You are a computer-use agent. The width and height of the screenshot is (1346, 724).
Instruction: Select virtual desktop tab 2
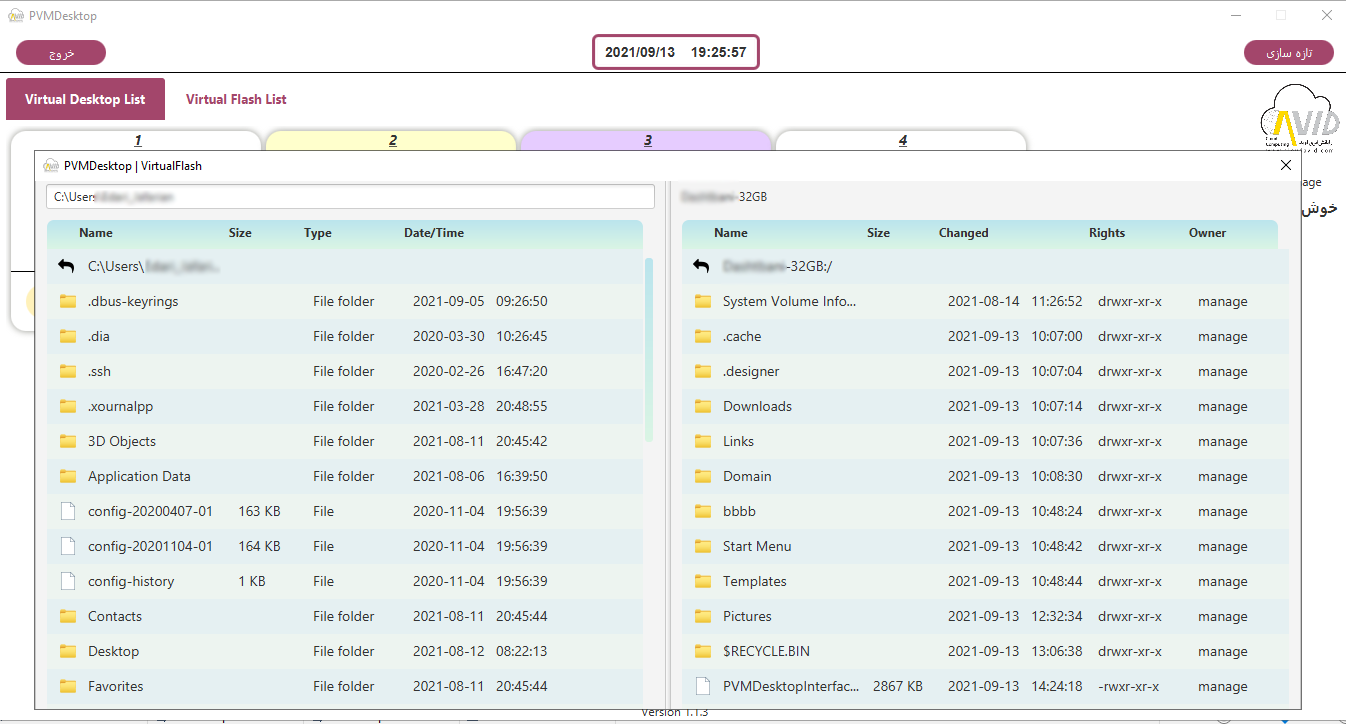[393, 140]
